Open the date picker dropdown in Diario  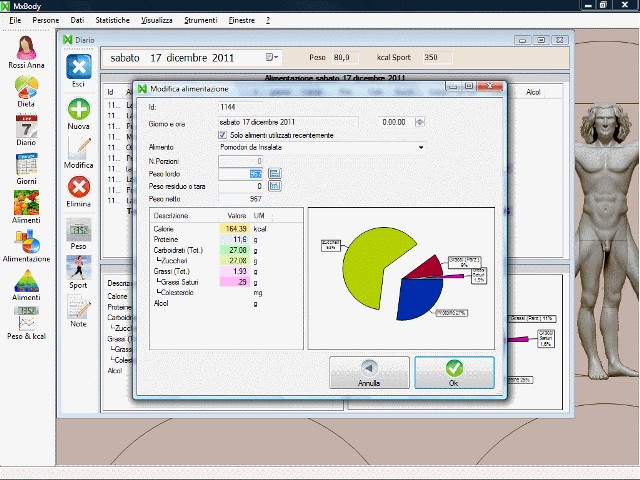(x=273, y=58)
